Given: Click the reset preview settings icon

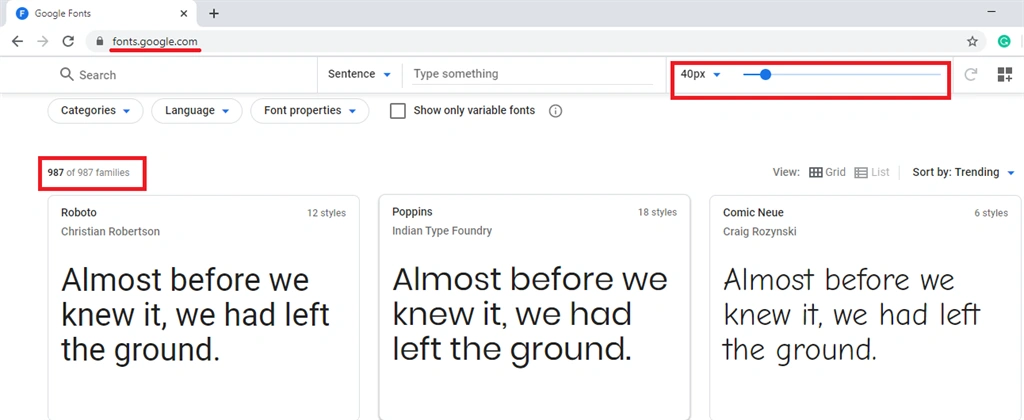Looking at the screenshot, I should (971, 74).
